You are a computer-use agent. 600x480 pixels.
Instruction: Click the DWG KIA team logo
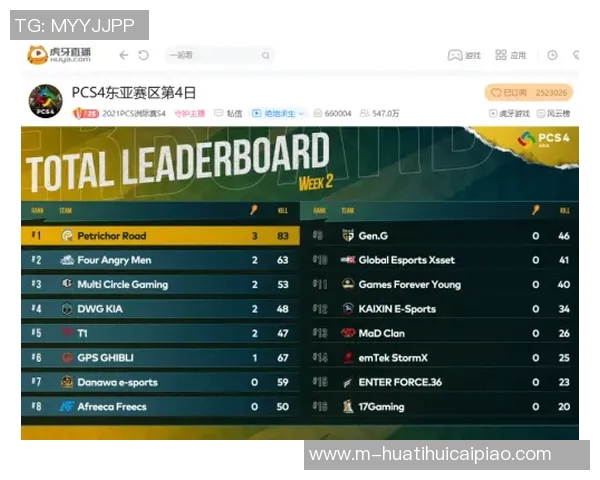(67, 309)
